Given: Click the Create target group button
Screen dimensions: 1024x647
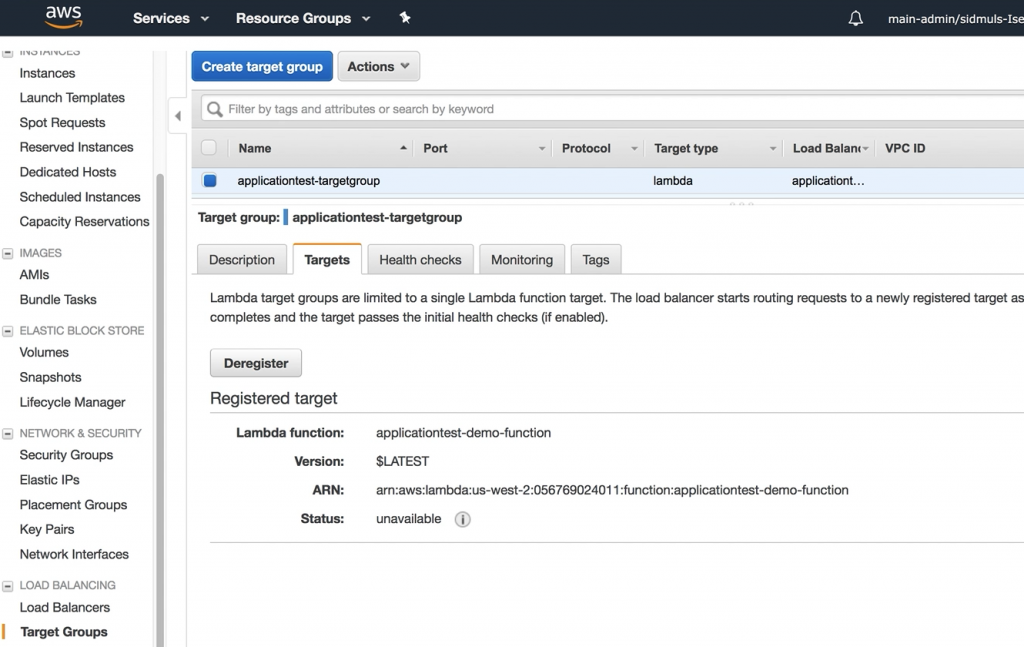Looking at the screenshot, I should point(261,66).
